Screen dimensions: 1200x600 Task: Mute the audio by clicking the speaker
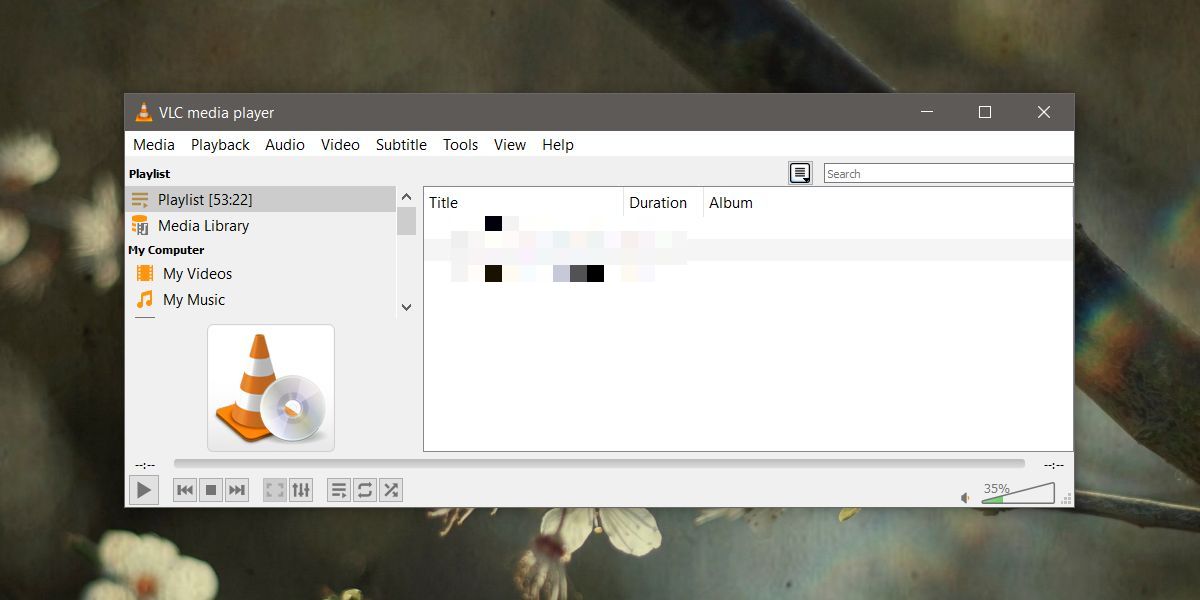[x=965, y=496]
